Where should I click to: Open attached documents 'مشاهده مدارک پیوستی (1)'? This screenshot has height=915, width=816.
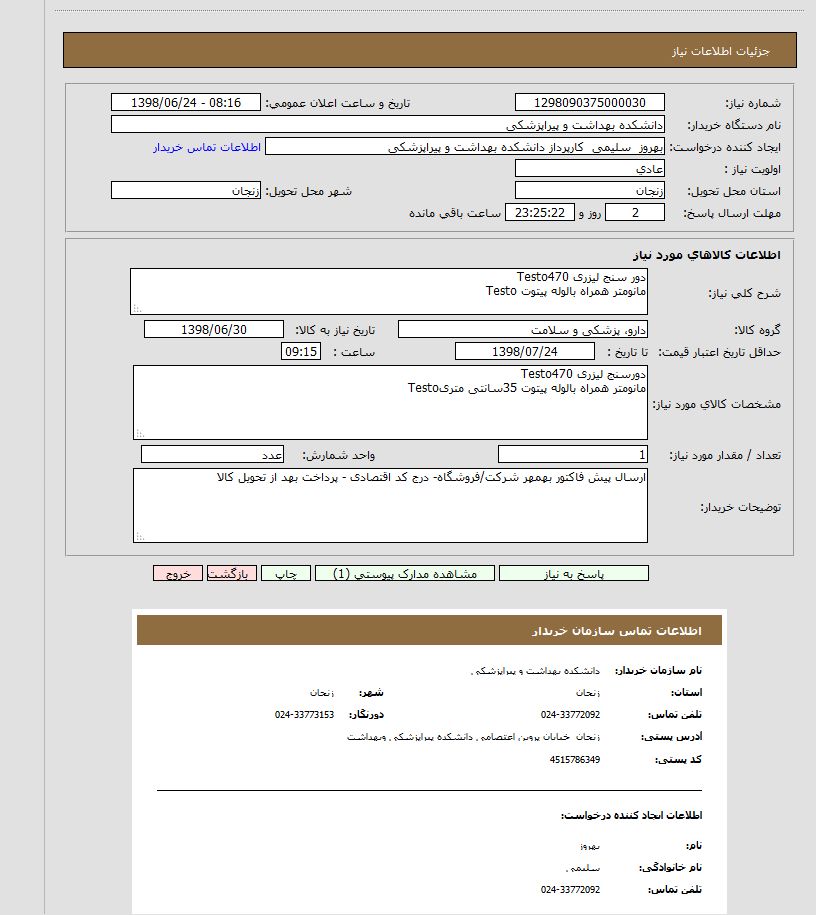(404, 574)
